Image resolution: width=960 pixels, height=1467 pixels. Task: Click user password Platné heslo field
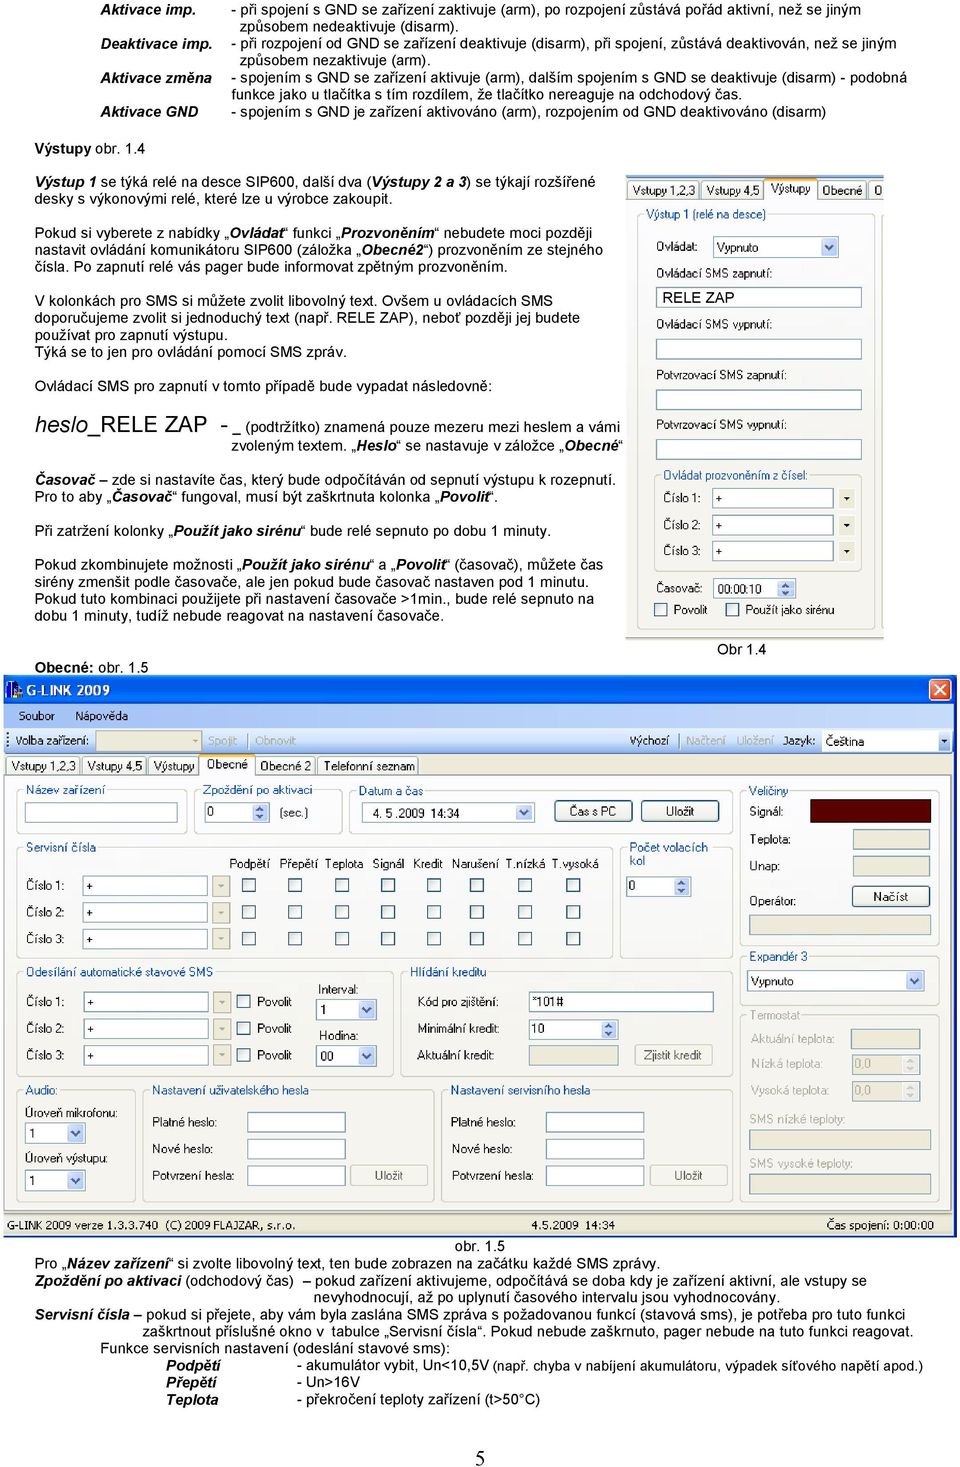tap(296, 1122)
